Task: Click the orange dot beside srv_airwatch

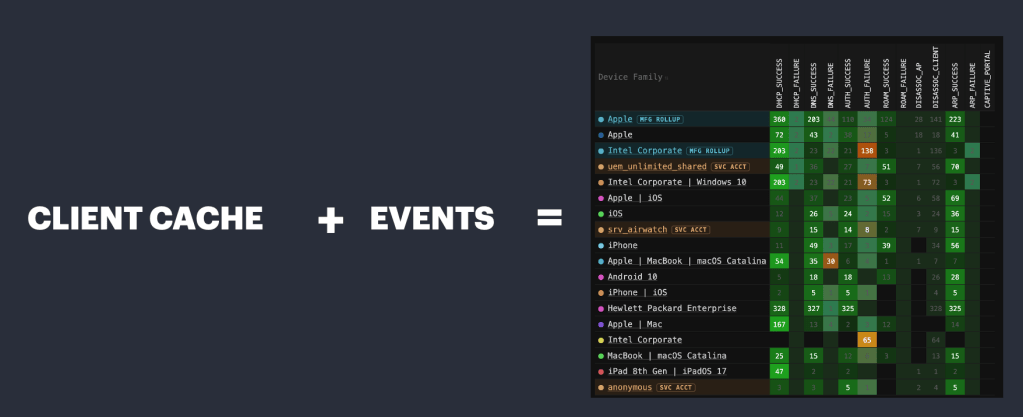Action: [601, 230]
